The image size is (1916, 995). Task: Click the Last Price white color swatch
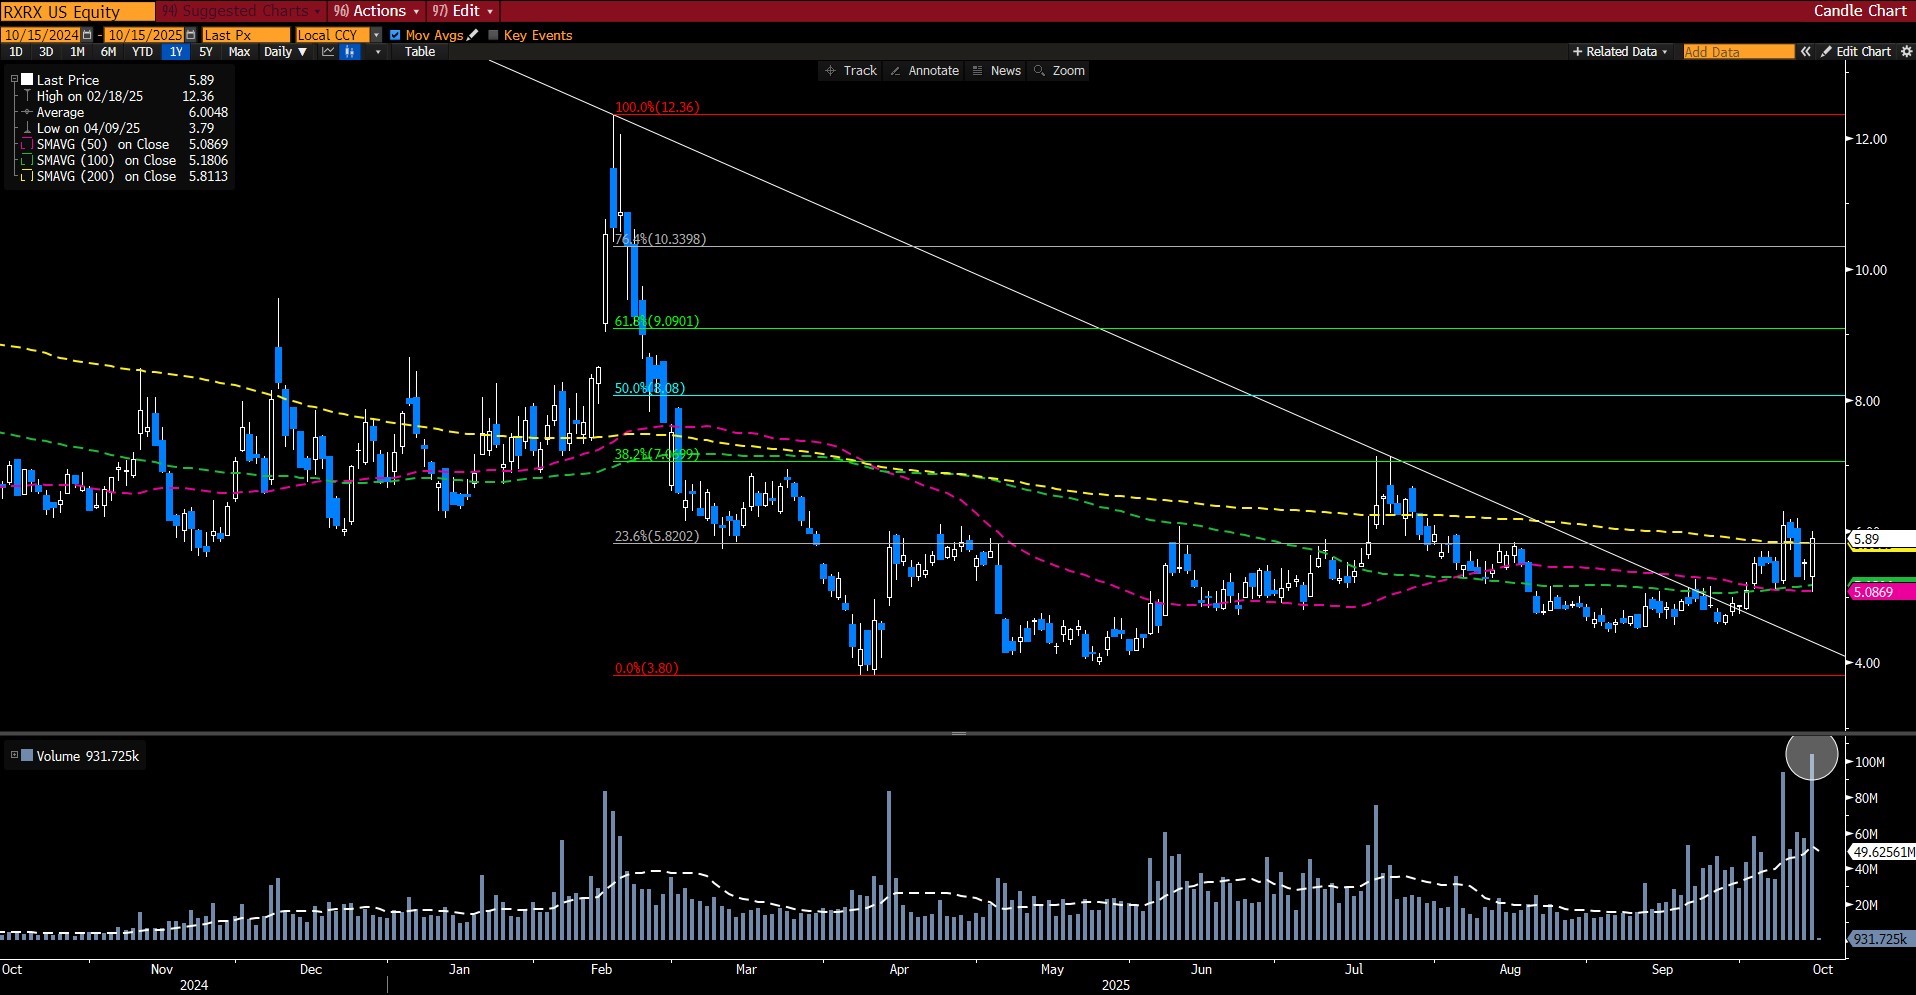point(28,80)
